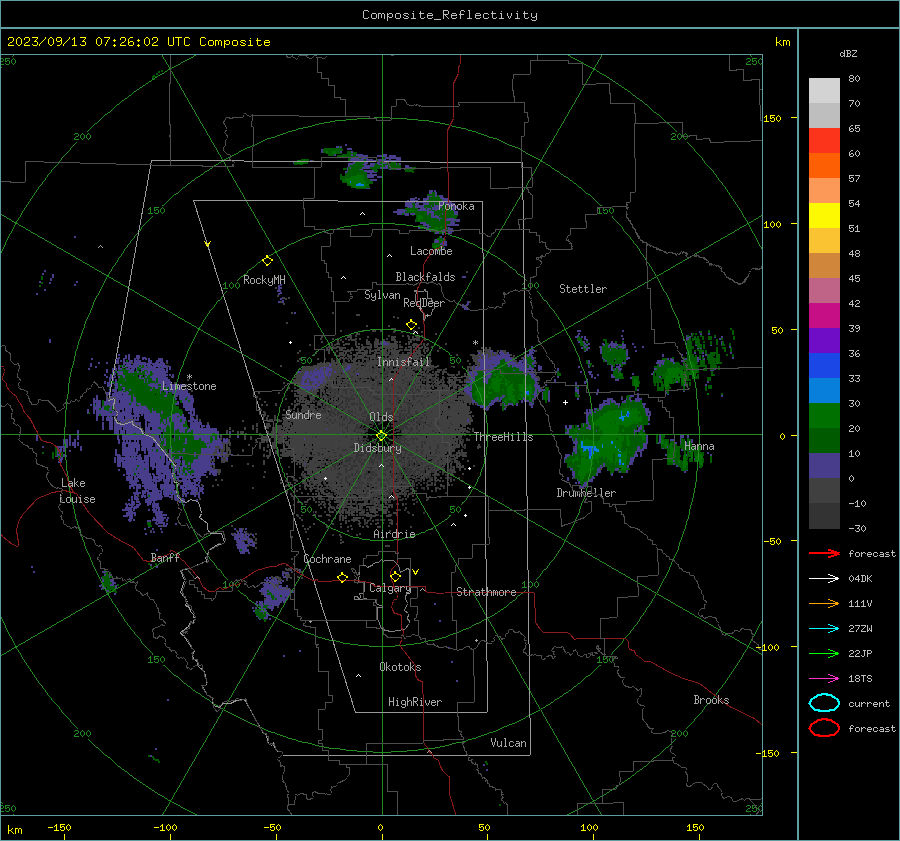
Task: Click the yellow diamond marker near RockyMH
Action: pos(267,261)
